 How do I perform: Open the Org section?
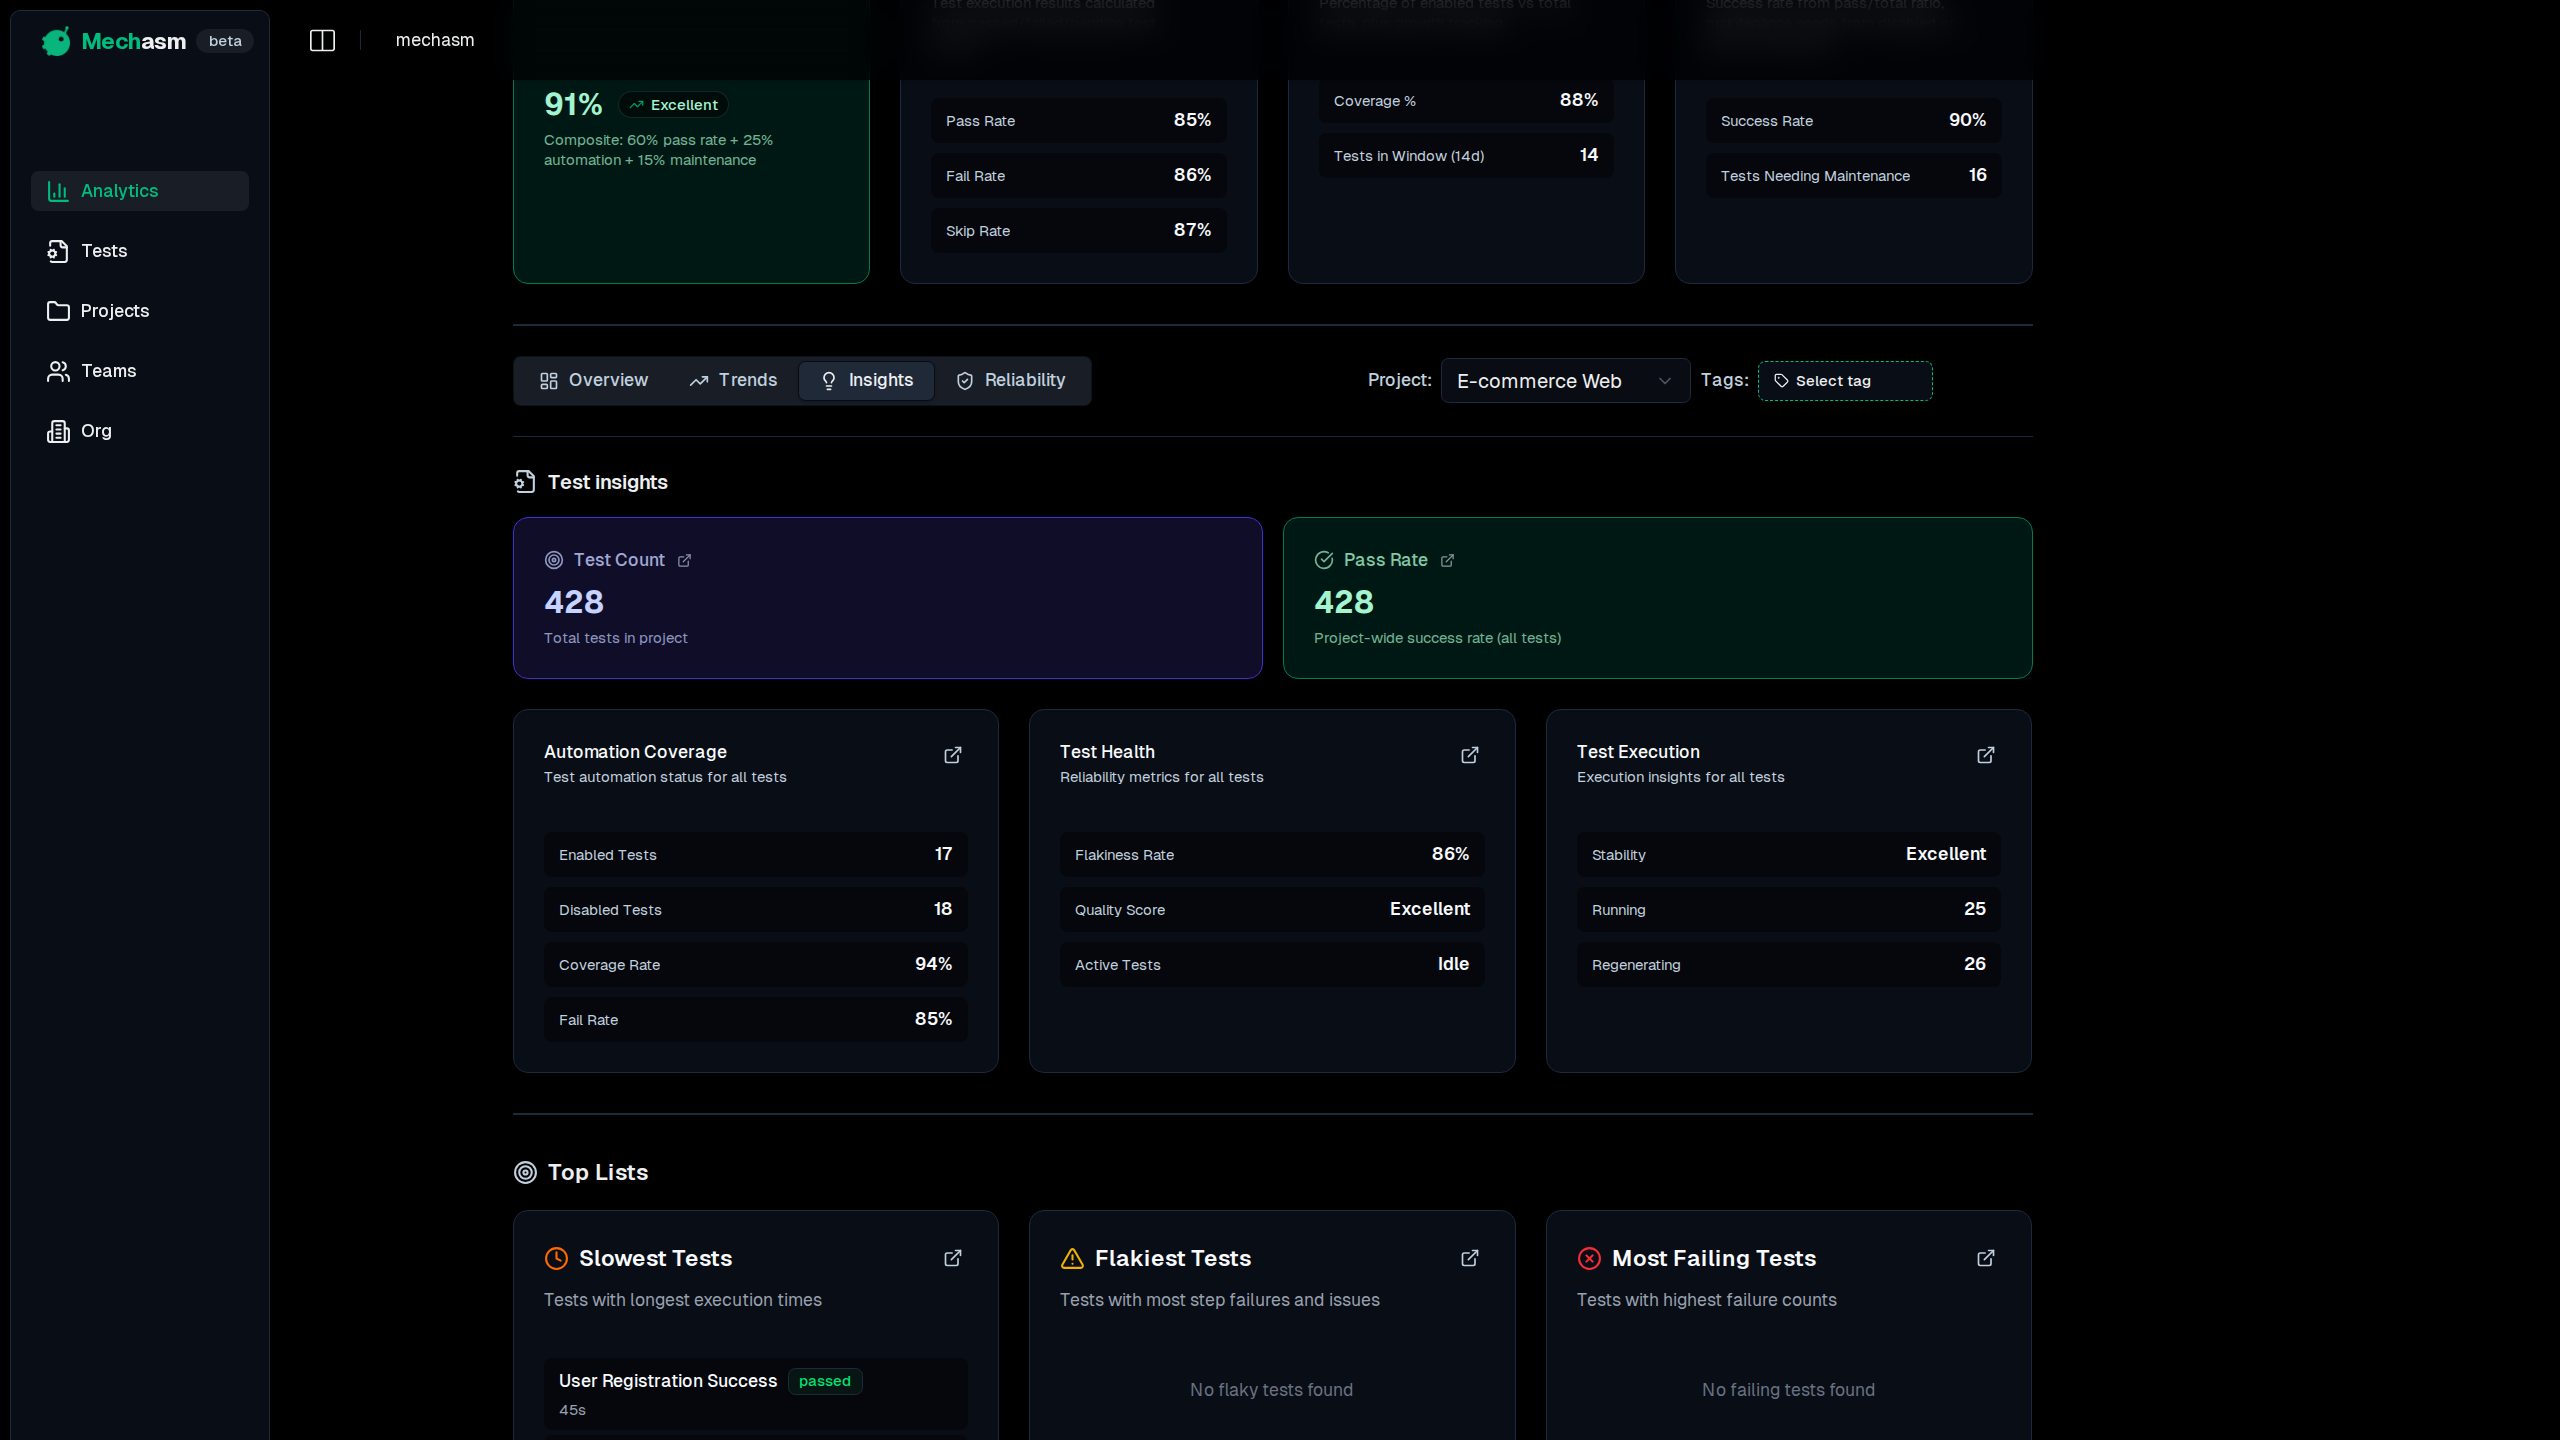tap(96, 431)
